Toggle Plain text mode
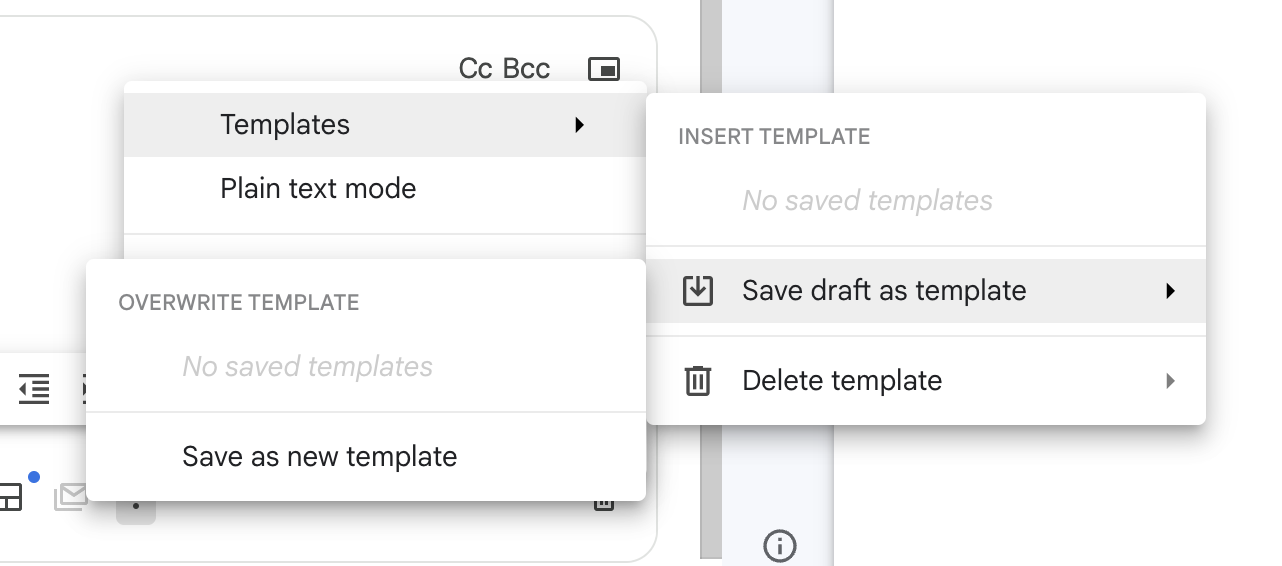 pos(318,189)
